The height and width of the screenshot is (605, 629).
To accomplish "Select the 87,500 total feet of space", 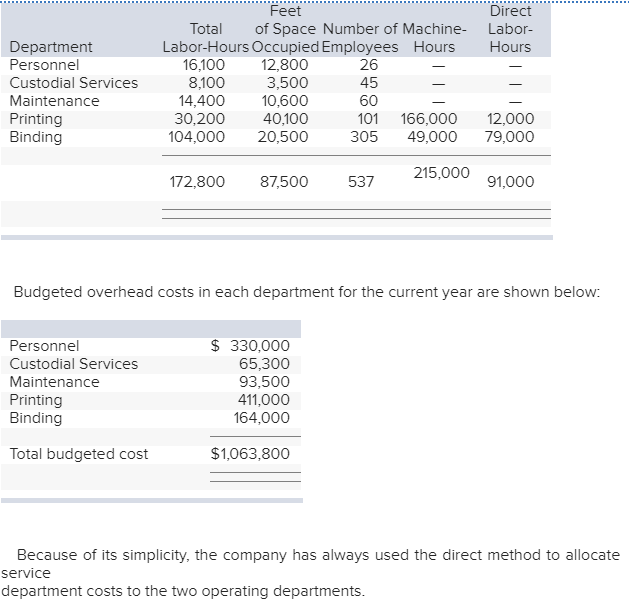I will coord(283,182).
